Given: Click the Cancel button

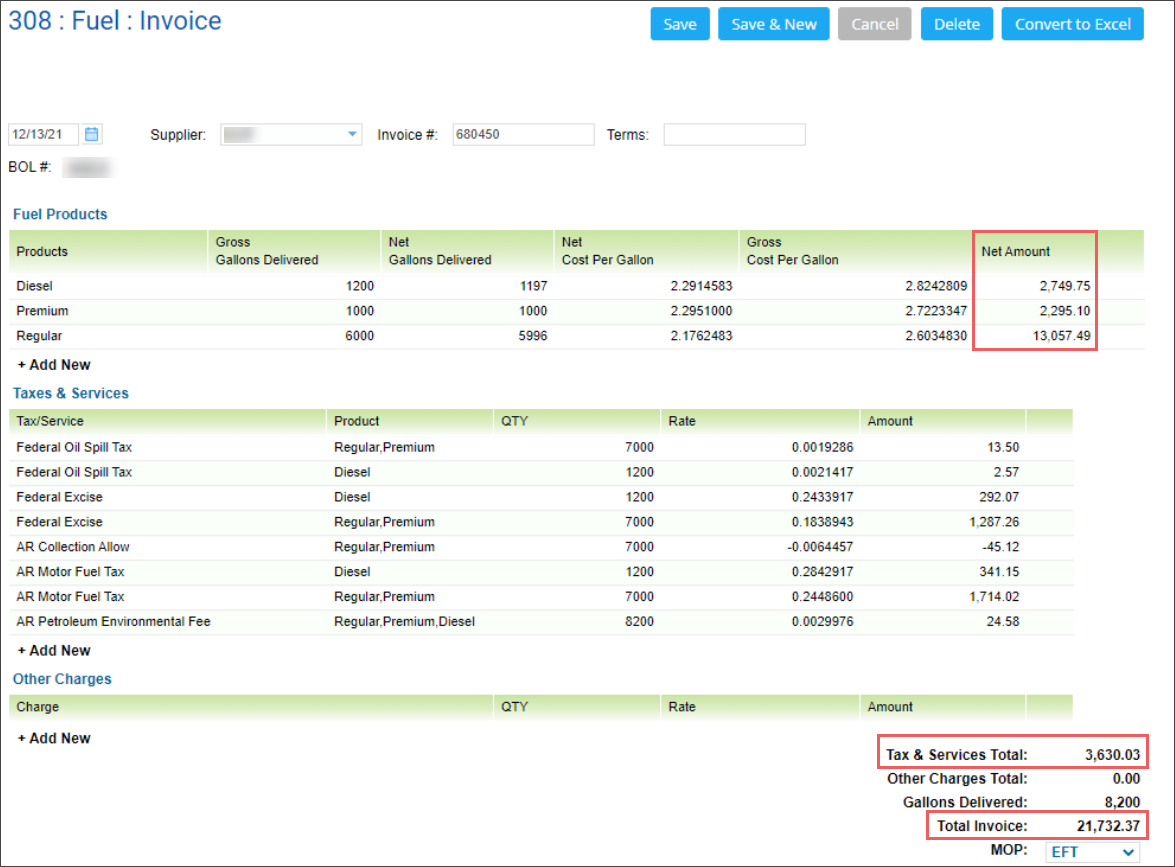Looking at the screenshot, I should (874, 24).
